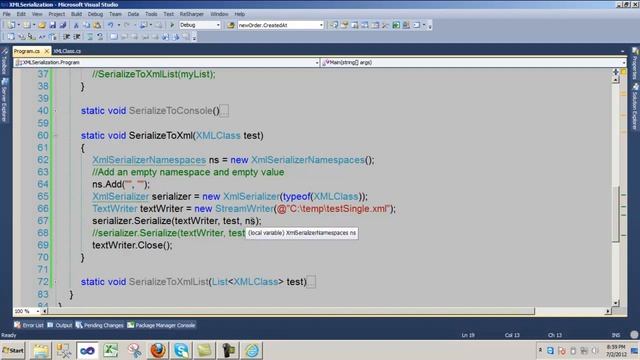640x360 pixels.
Task: Switch to the XMLClass.cs tab
Action: (67, 51)
